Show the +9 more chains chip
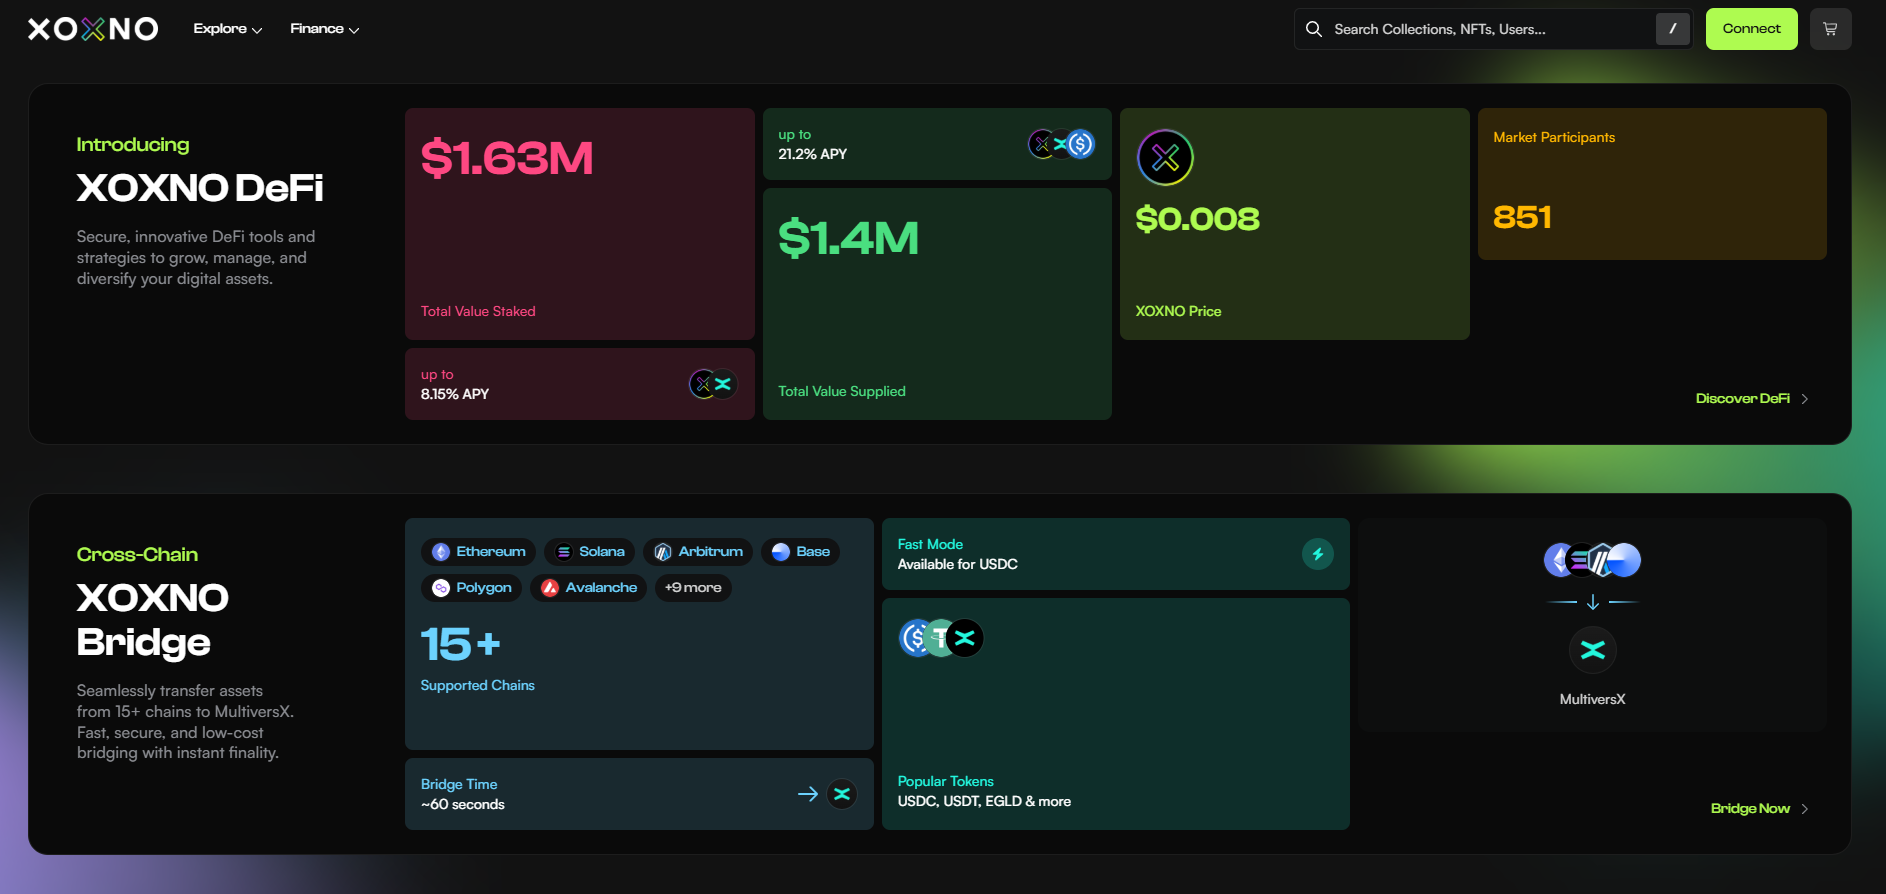The width and height of the screenshot is (1886, 894). [x=693, y=588]
